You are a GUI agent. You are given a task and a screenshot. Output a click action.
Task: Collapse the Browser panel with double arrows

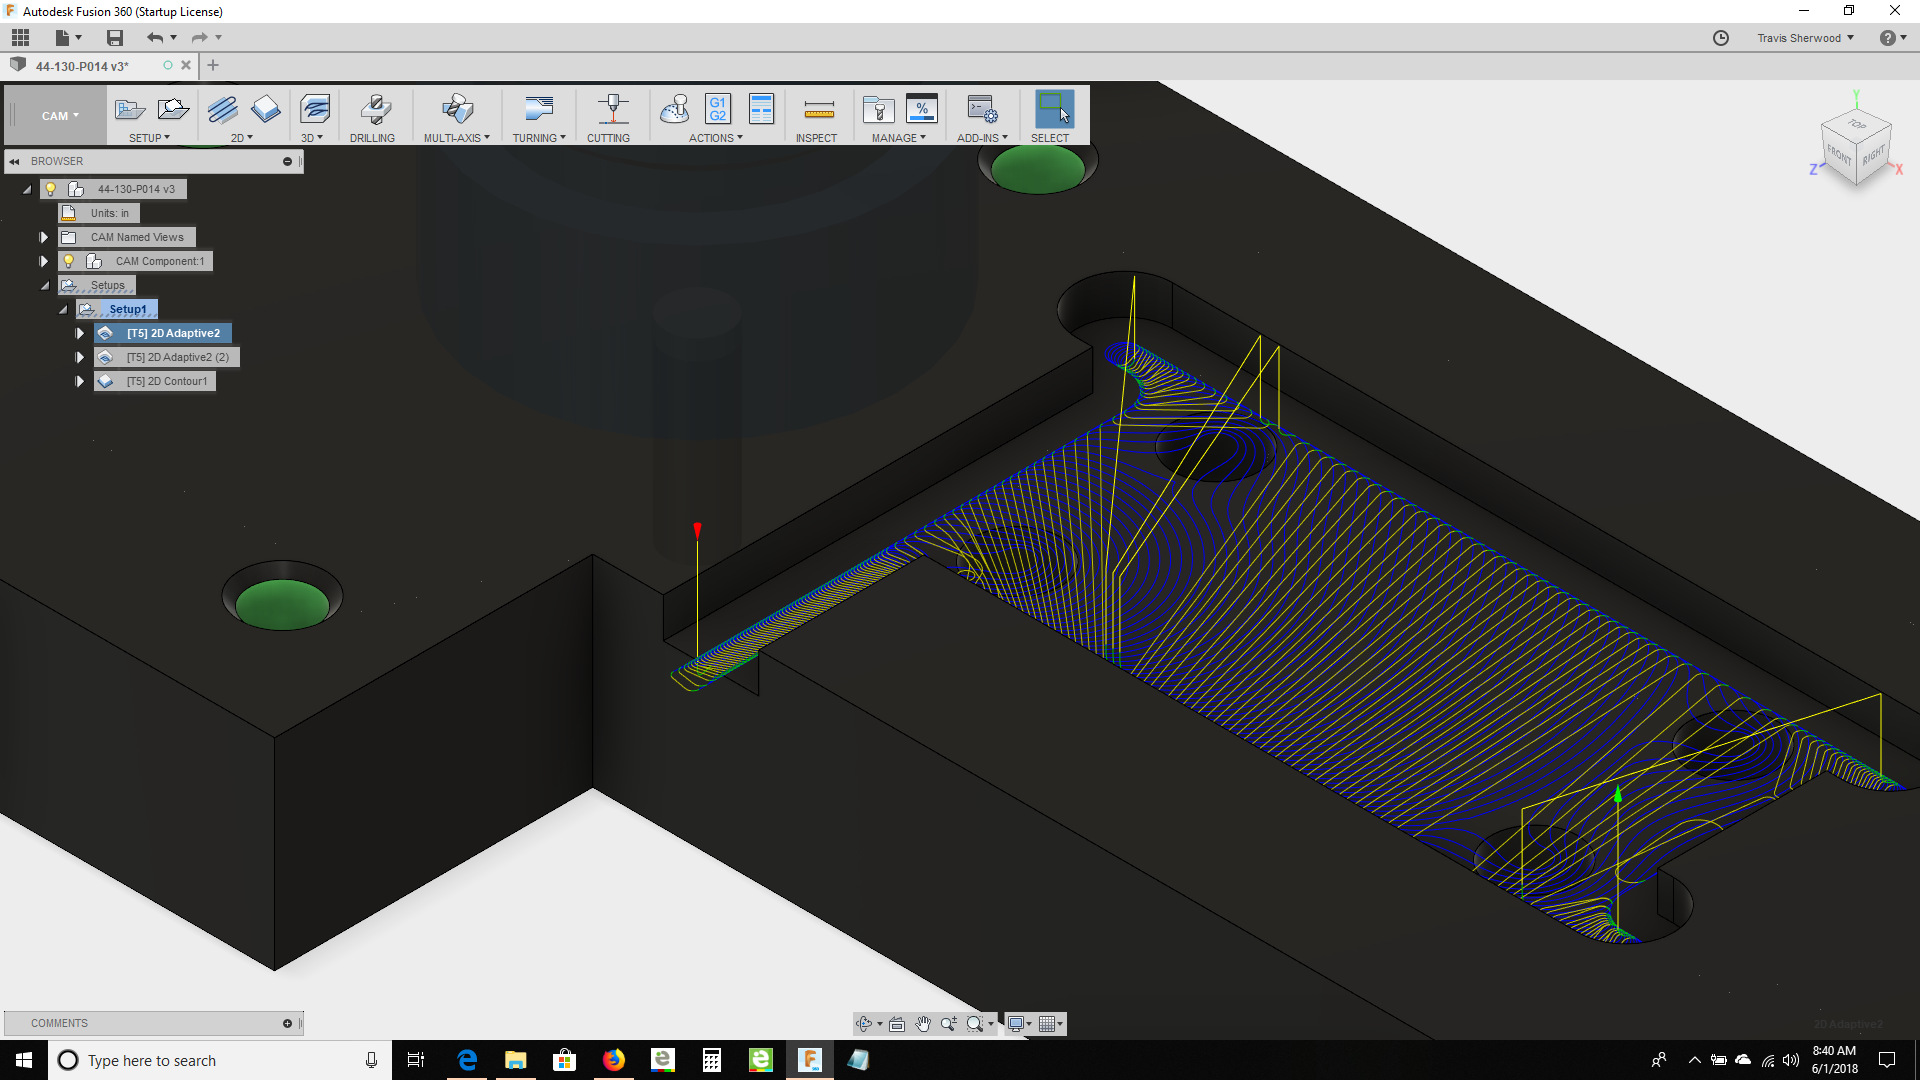(x=14, y=161)
